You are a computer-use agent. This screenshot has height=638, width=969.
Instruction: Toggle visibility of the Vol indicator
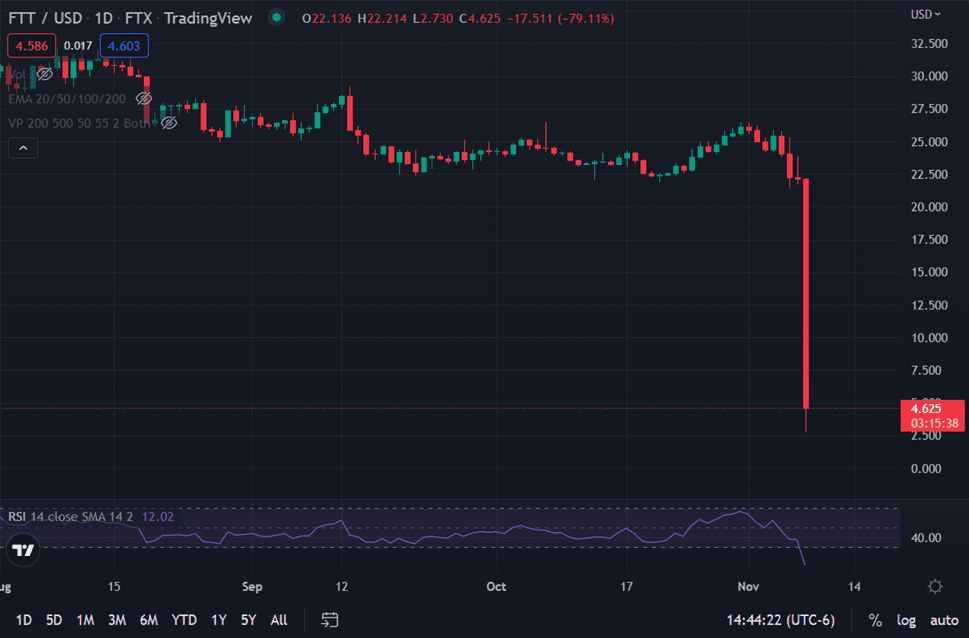point(44,75)
